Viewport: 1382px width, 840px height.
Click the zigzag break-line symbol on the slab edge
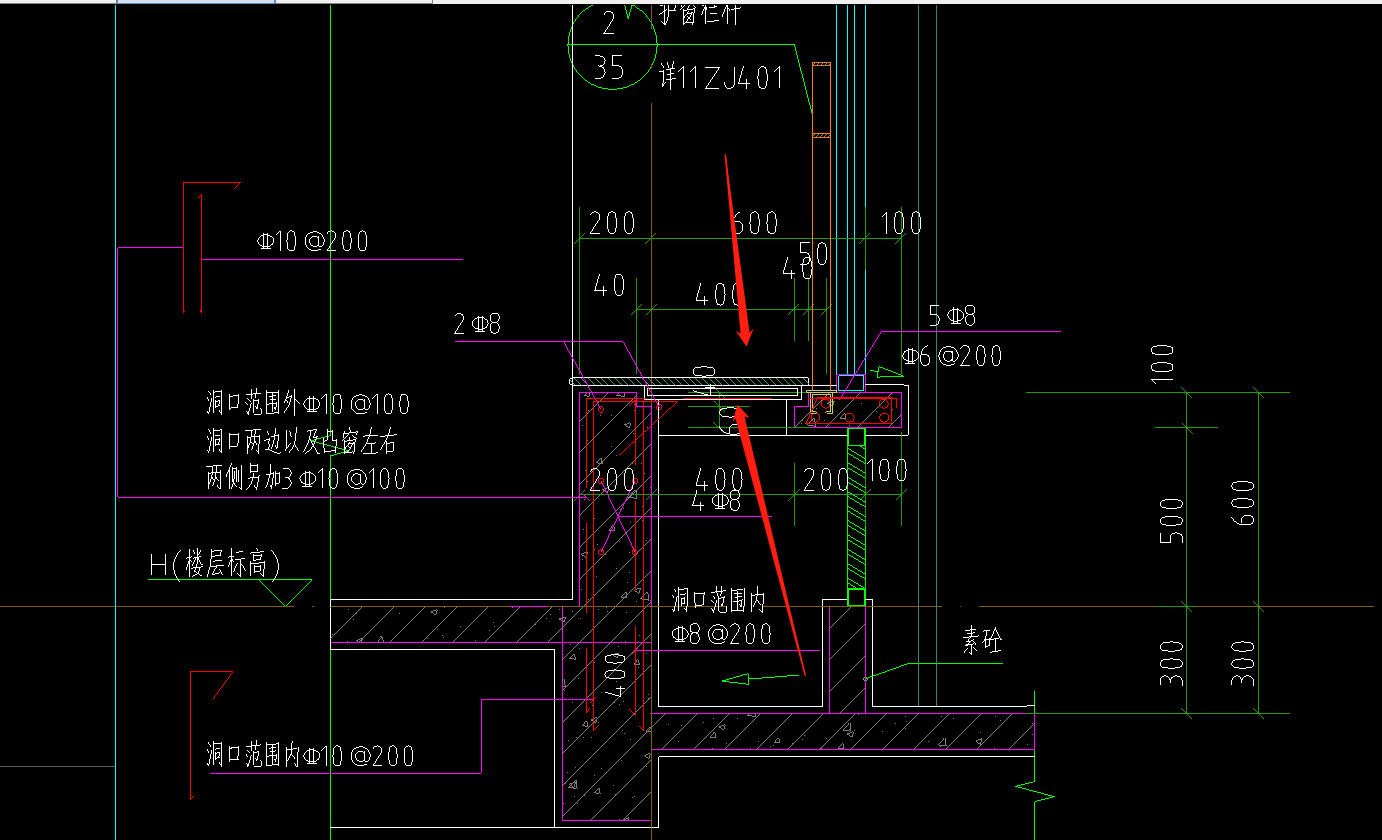[1036, 793]
